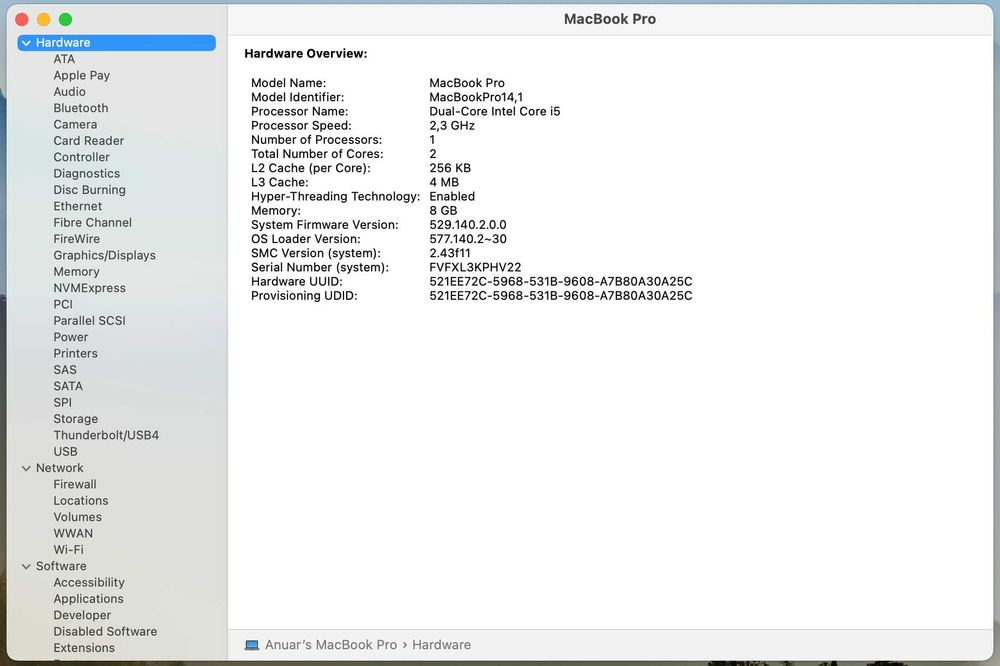Click the 8 GB memory value

pyautogui.click(x=443, y=211)
